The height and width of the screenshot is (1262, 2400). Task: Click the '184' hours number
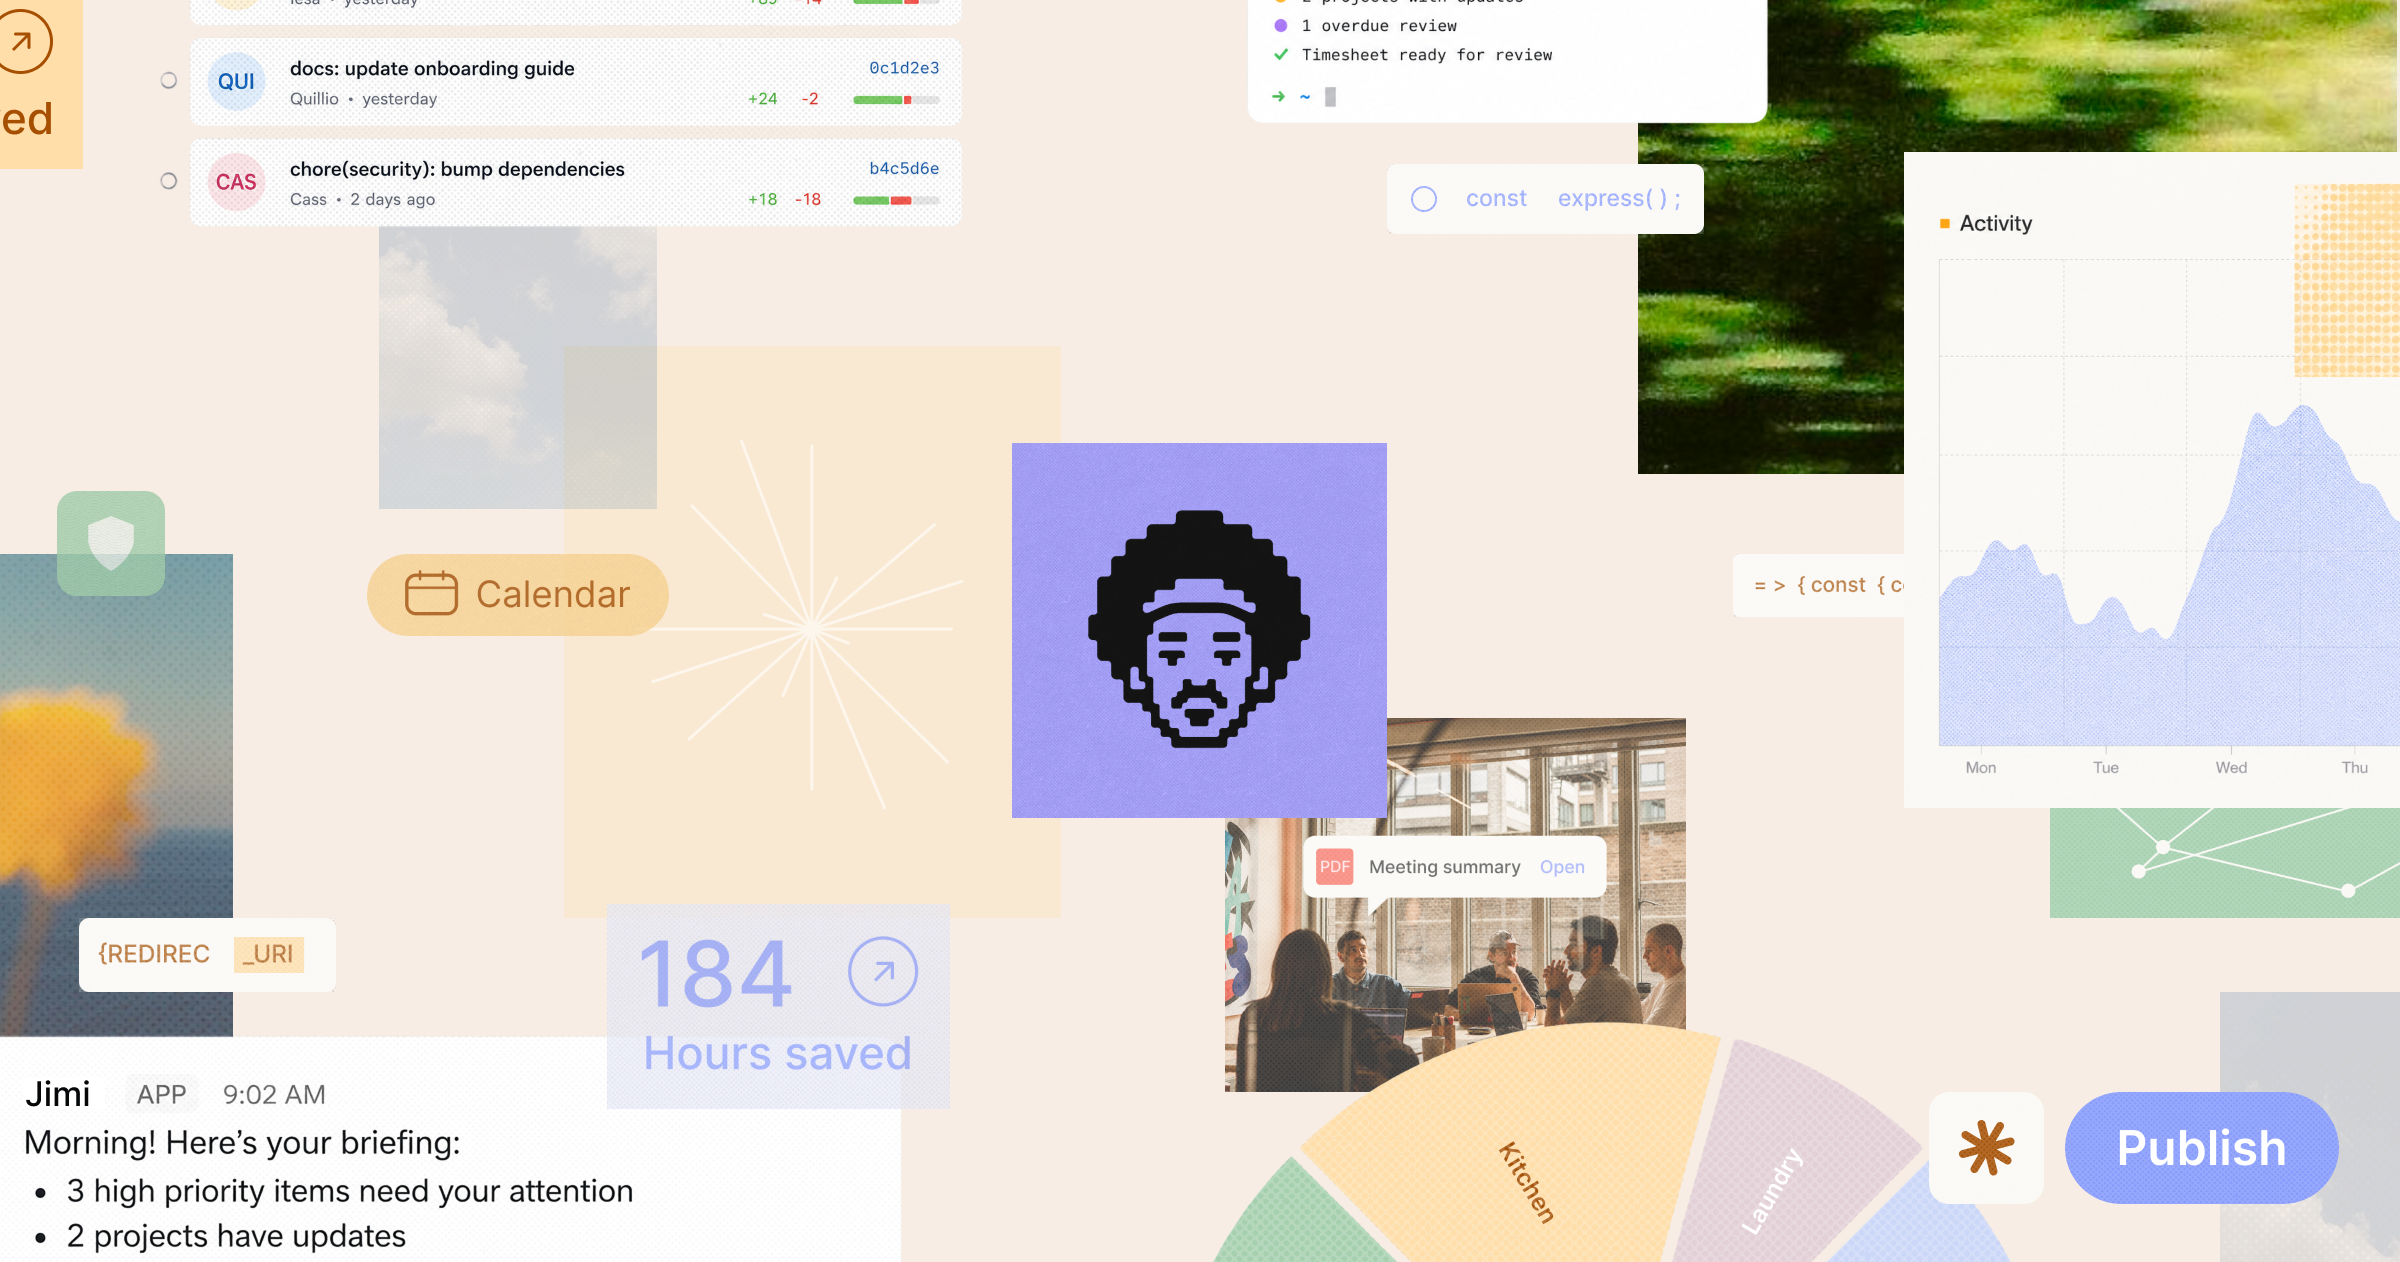tap(716, 973)
